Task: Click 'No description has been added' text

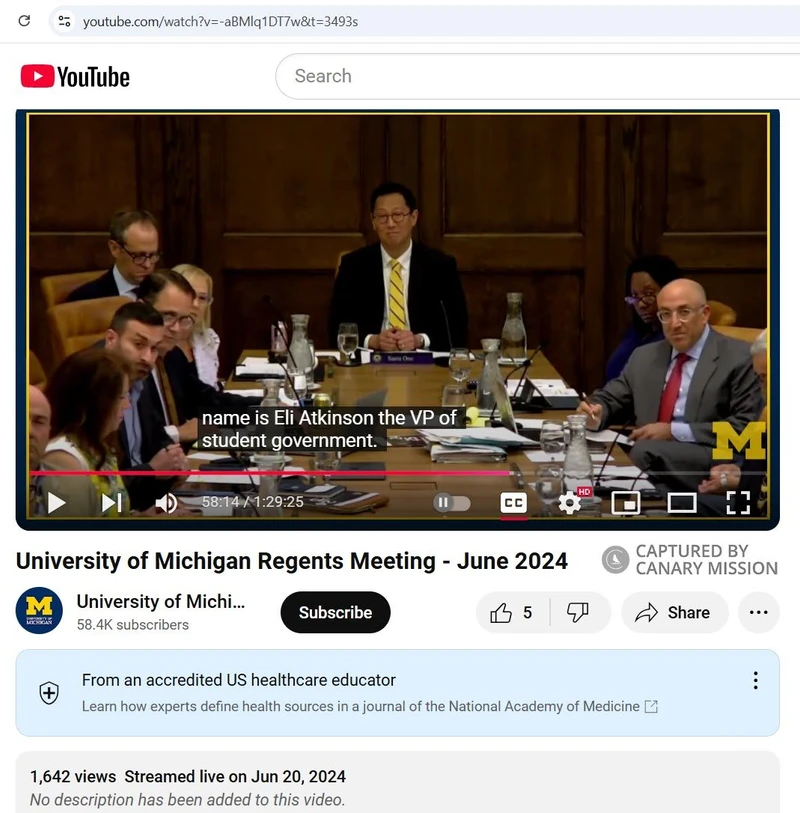Action: [187, 800]
